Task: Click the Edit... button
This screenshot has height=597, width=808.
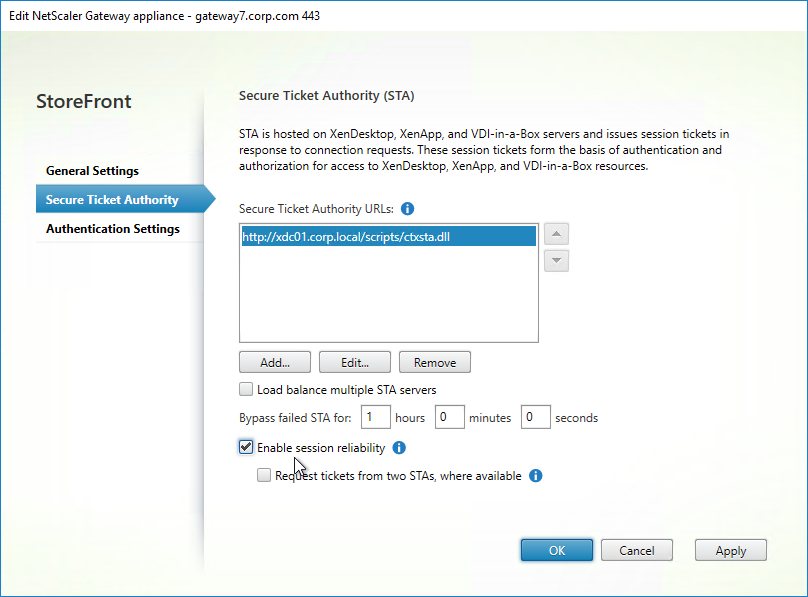Action: pos(355,362)
